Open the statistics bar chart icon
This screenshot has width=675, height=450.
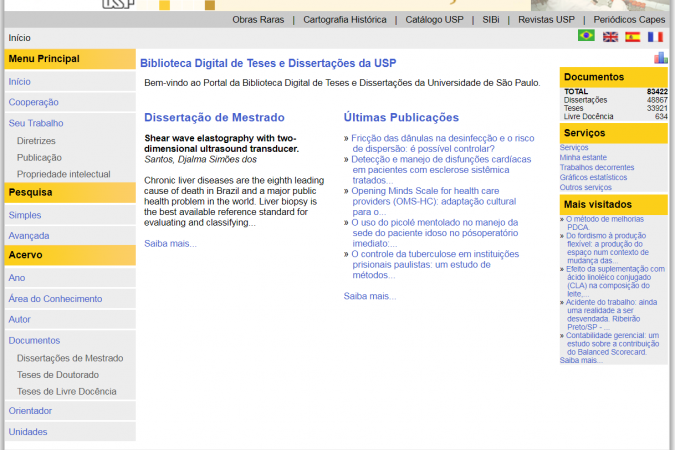coord(660,58)
